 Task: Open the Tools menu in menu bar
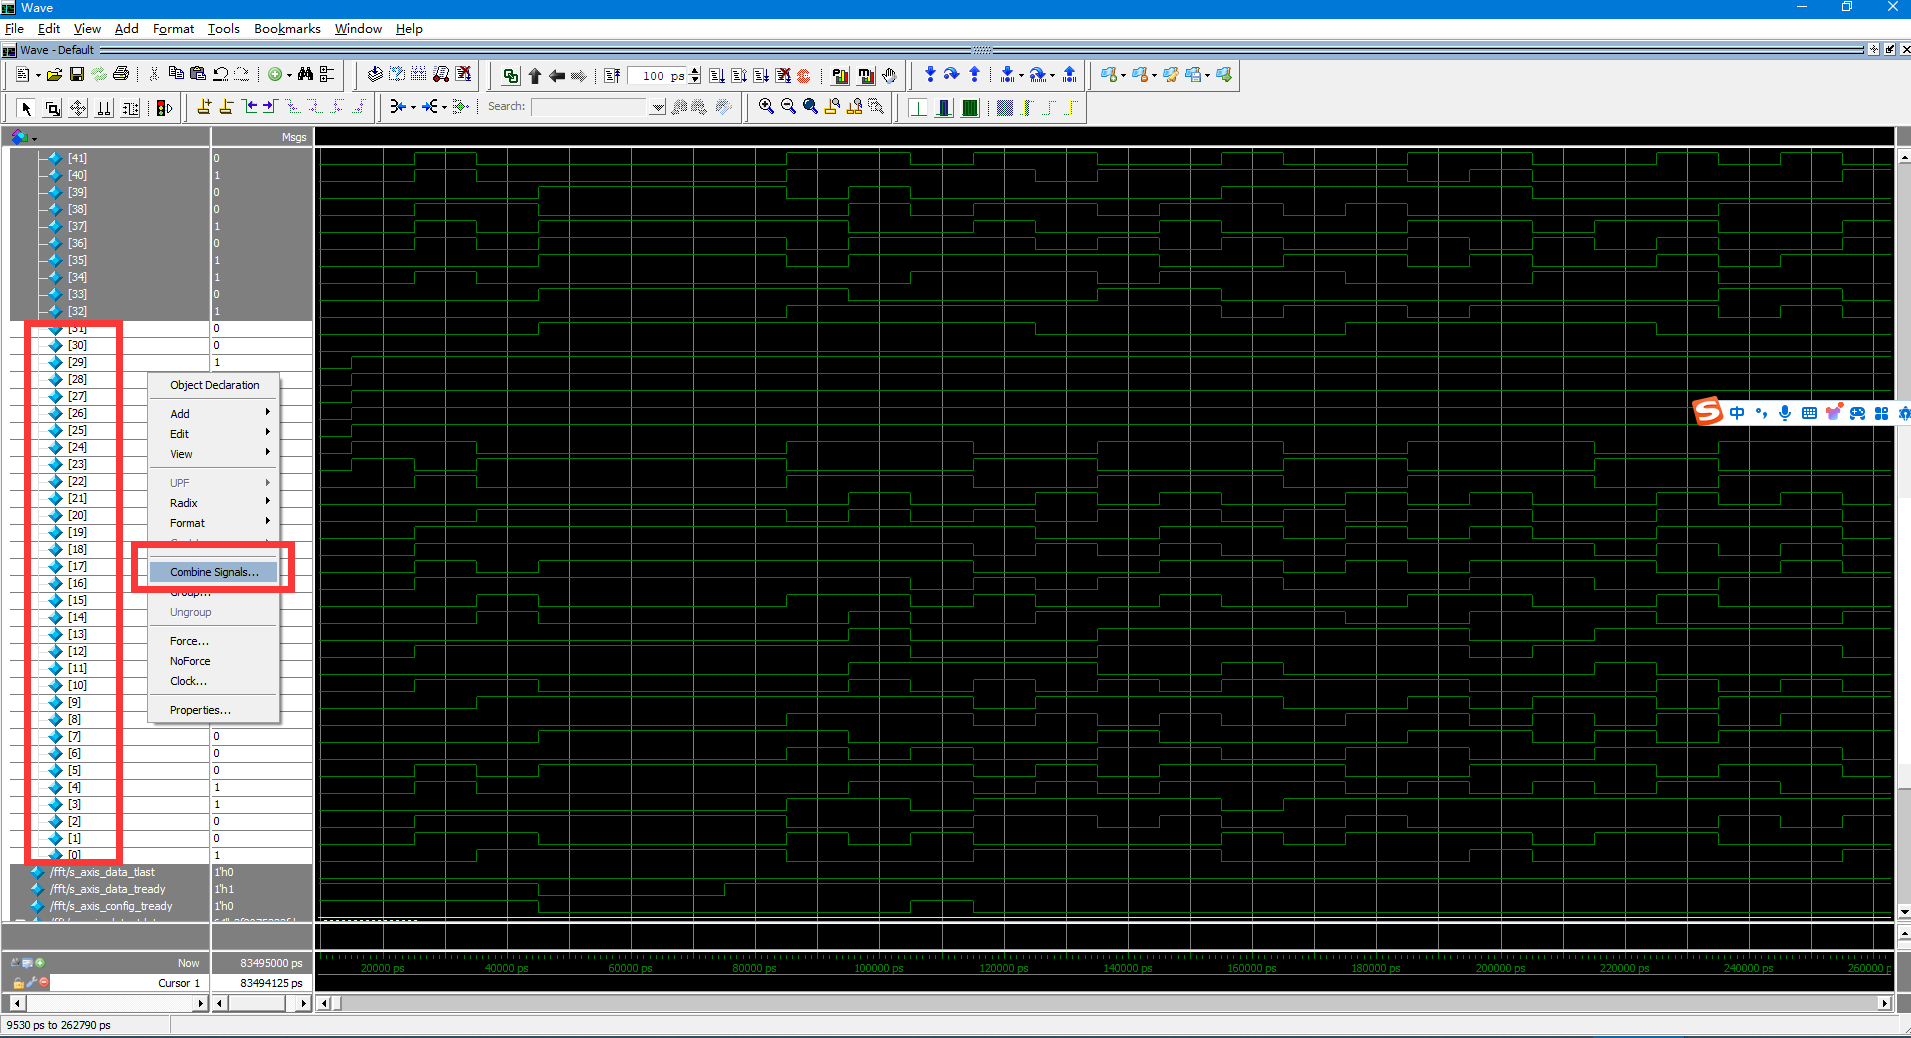click(224, 29)
